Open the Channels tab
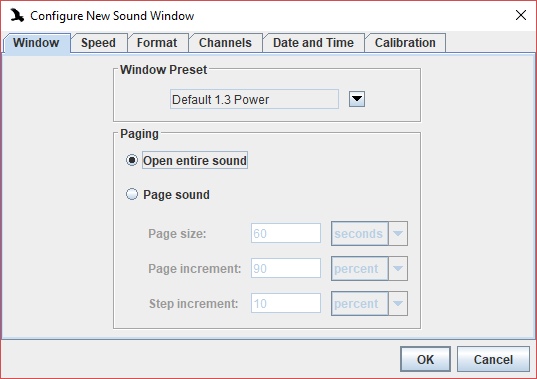This screenshot has height=379, width=537. [225, 43]
